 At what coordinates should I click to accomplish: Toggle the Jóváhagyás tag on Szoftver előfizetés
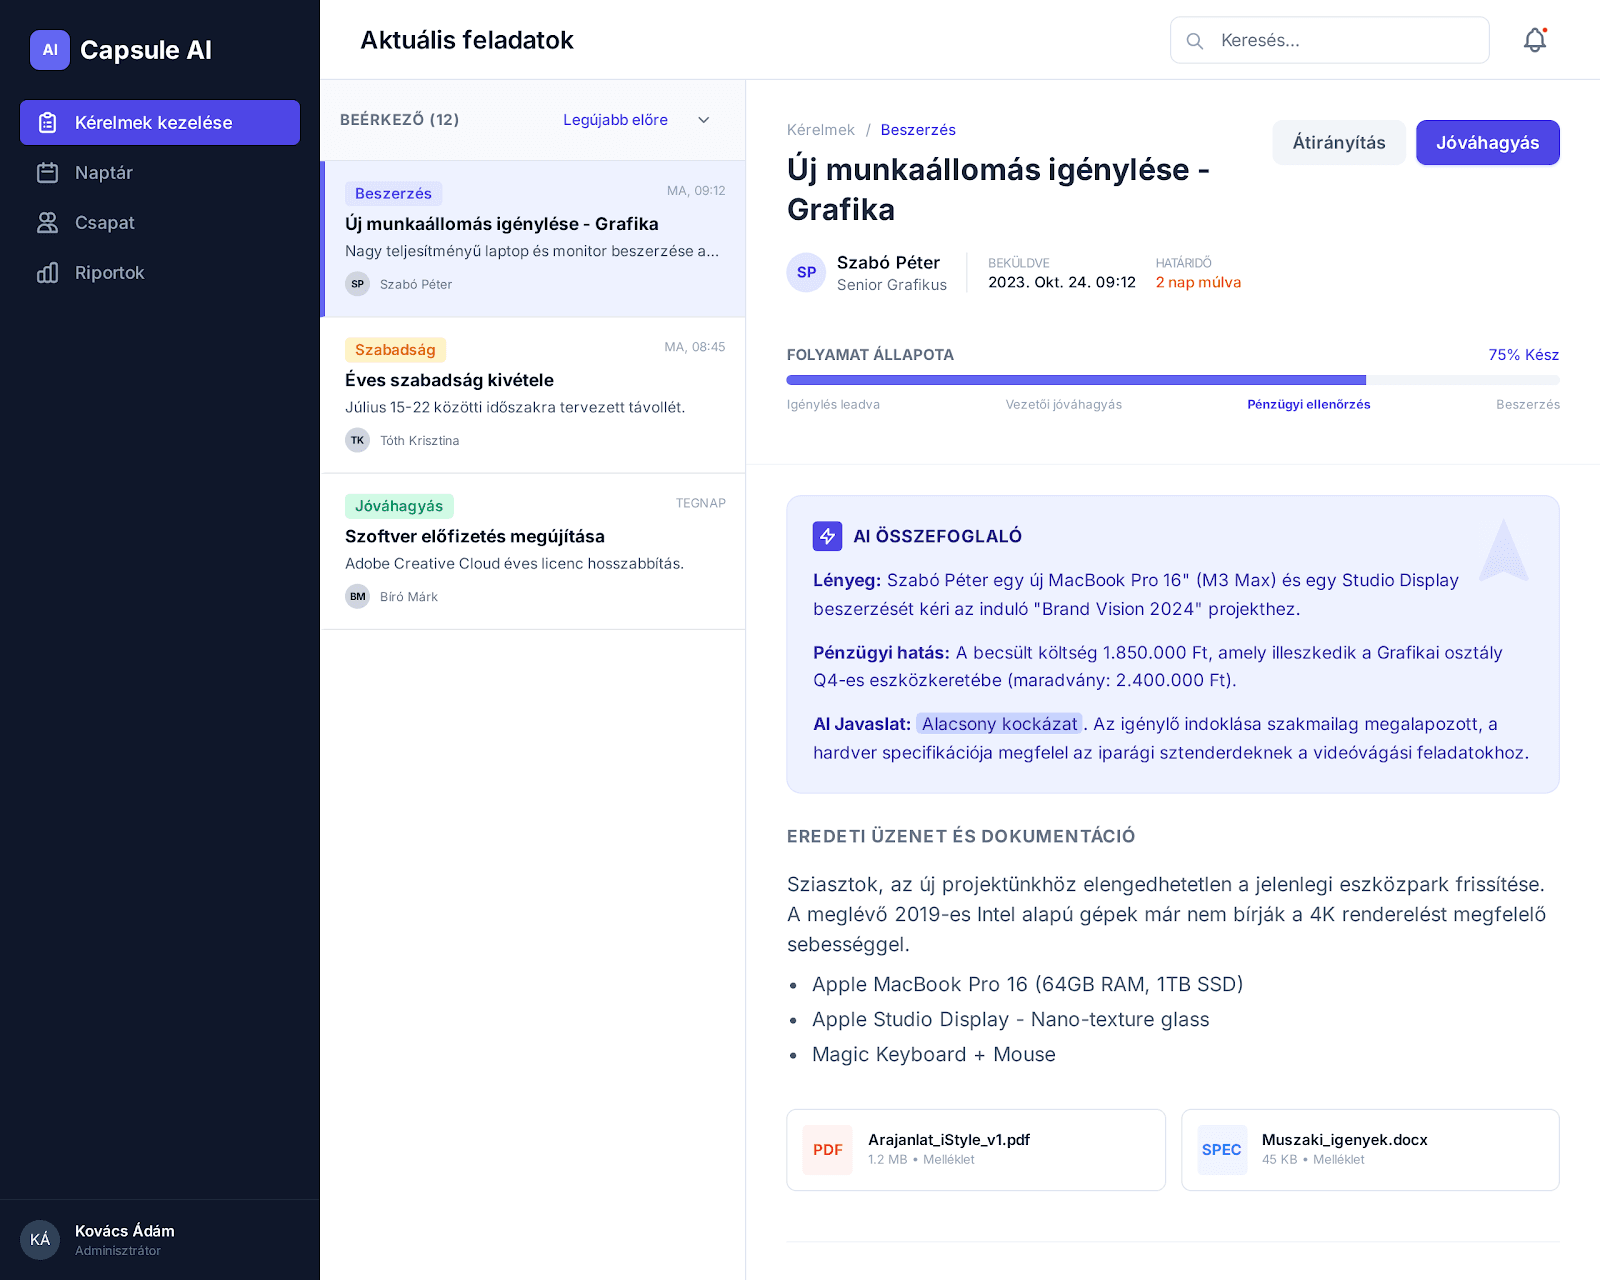point(398,505)
